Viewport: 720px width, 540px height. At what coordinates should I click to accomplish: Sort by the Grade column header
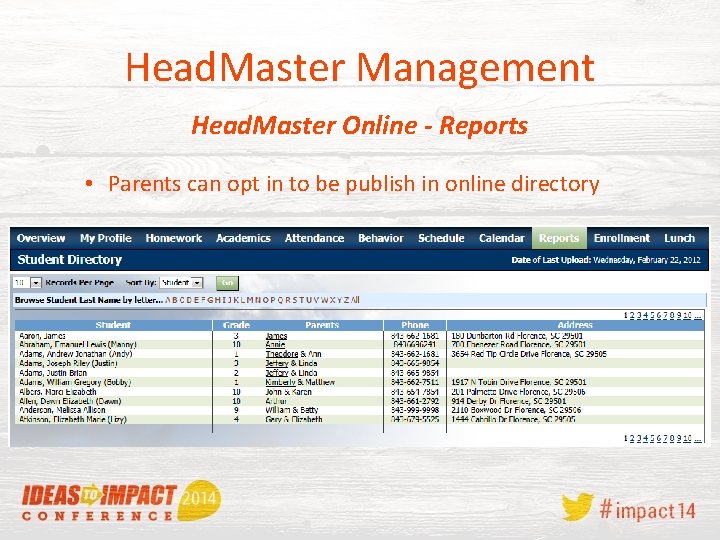[236, 325]
